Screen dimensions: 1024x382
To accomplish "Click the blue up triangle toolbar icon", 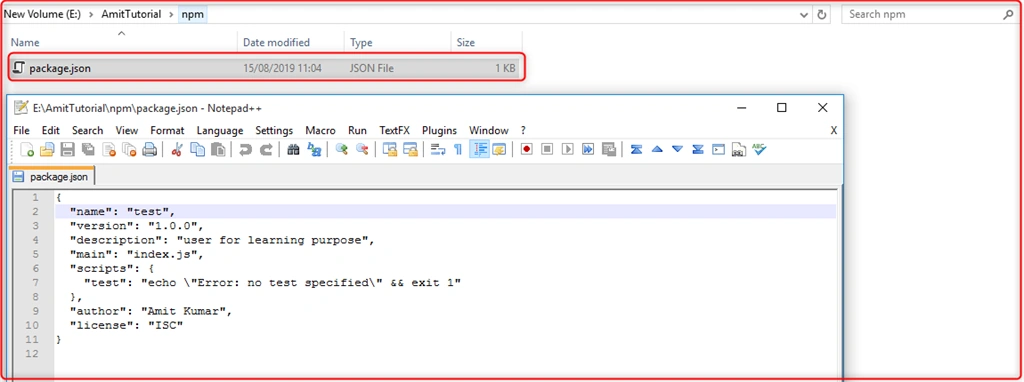I will coord(656,150).
